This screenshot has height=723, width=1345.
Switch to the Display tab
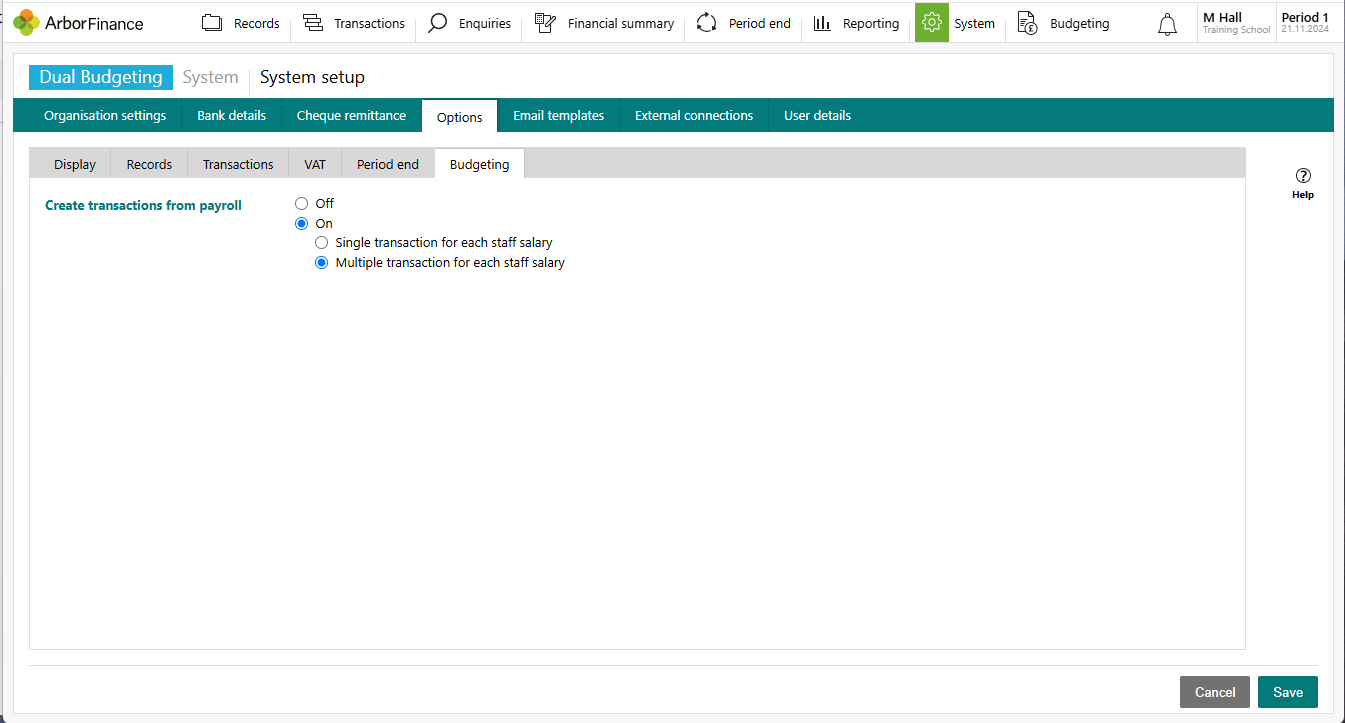[x=74, y=163]
